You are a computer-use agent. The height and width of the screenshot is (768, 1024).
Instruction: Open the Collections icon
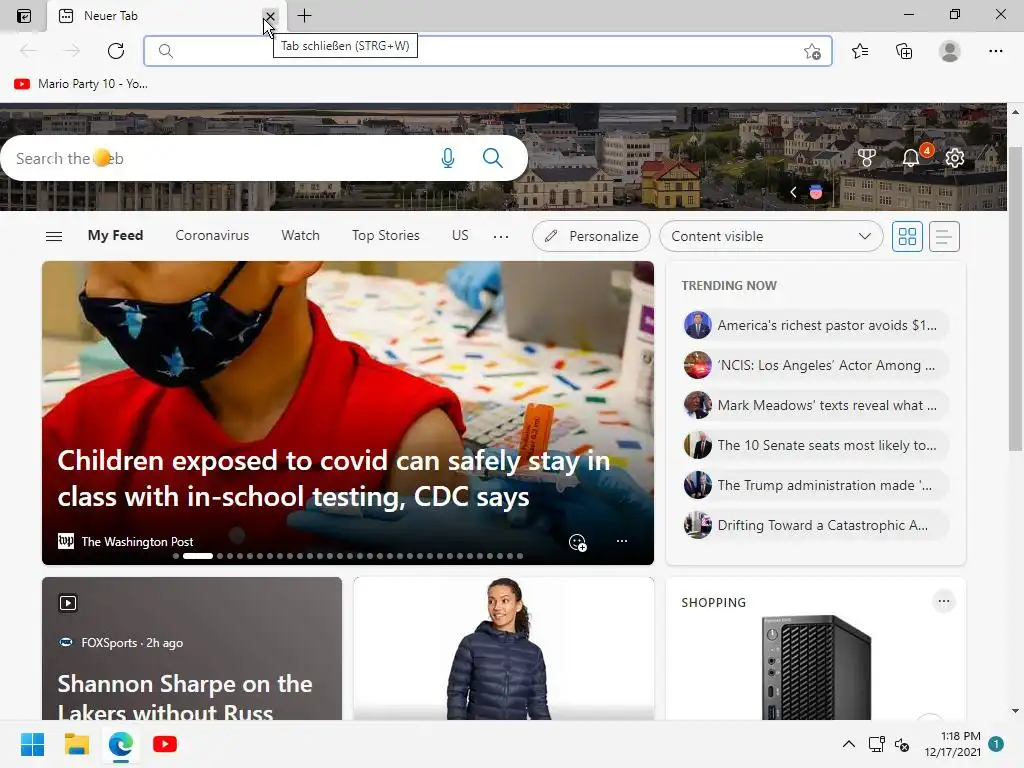tap(904, 51)
